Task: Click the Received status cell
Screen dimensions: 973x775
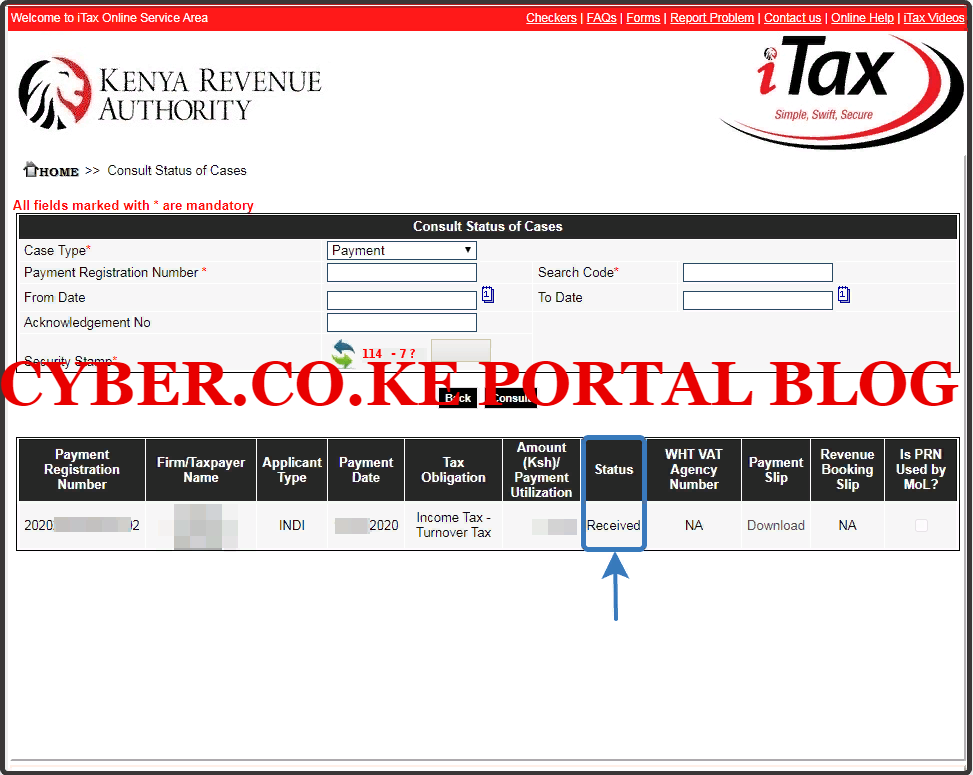Action: click(x=614, y=526)
